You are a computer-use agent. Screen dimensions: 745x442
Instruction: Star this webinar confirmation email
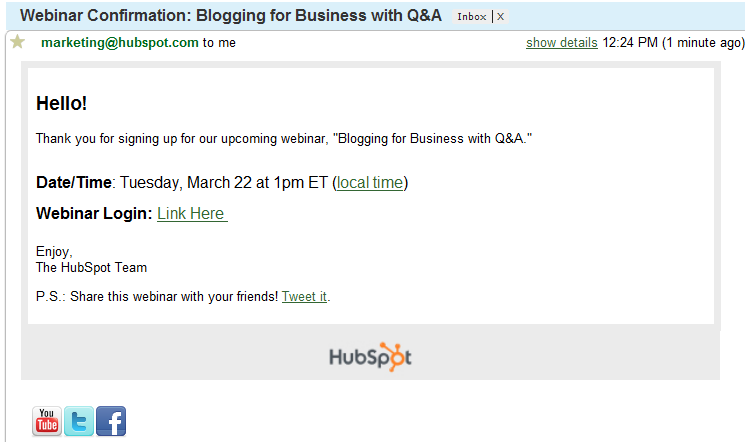(17, 43)
